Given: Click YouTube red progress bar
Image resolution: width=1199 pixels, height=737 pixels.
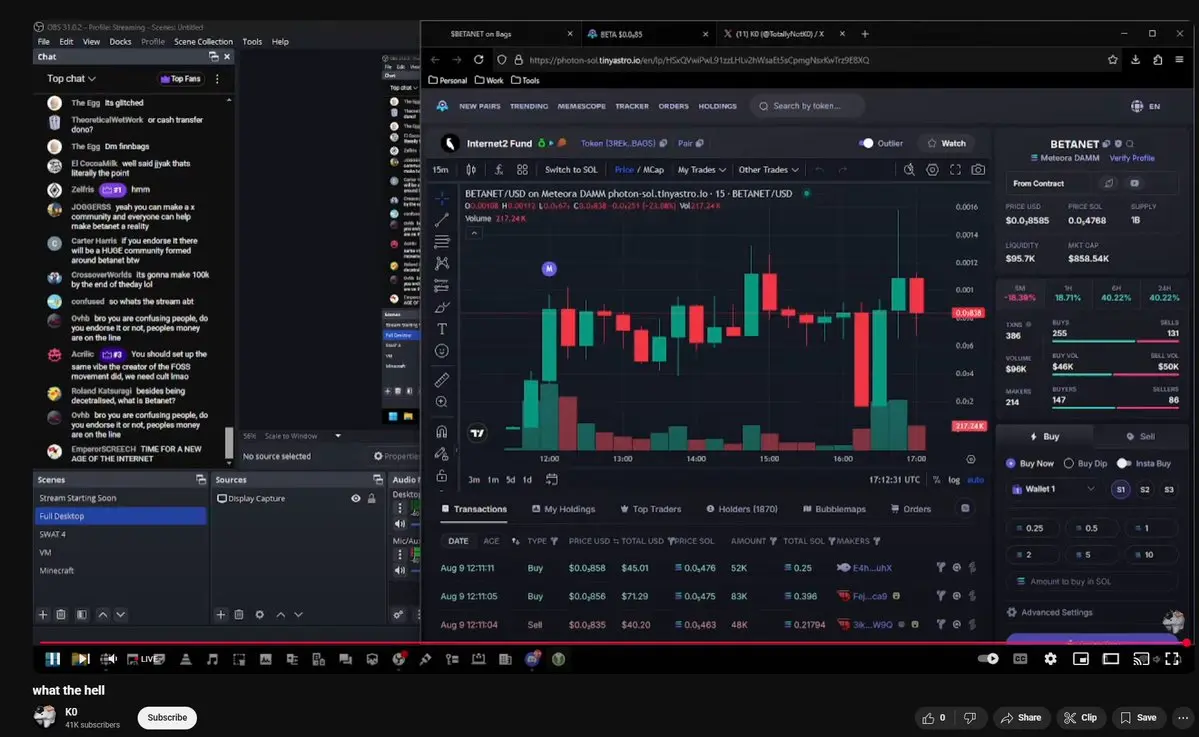Looking at the screenshot, I should pyautogui.click(x=612, y=643).
